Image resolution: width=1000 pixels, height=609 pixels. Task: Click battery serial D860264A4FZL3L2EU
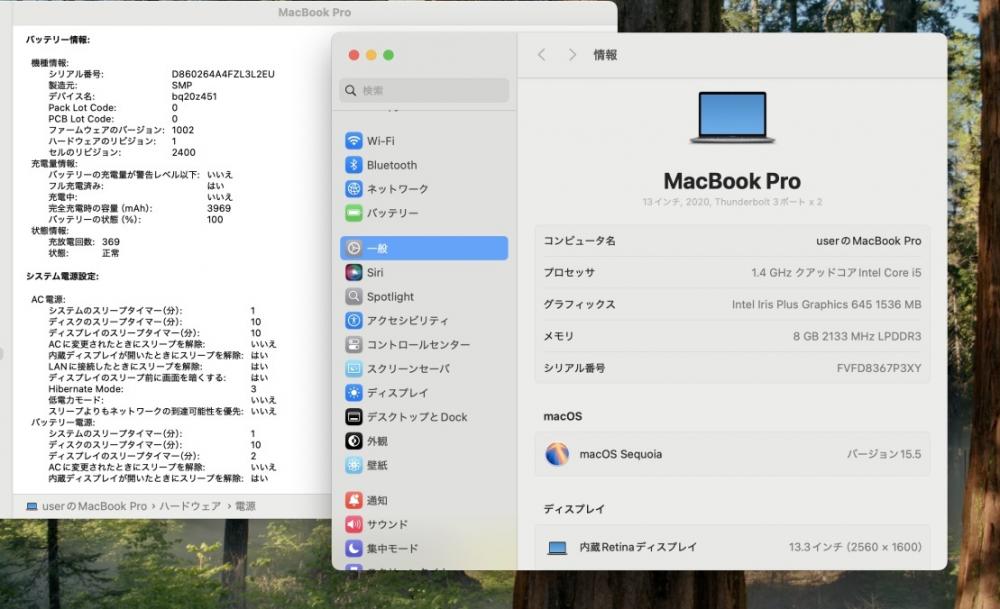[223, 74]
